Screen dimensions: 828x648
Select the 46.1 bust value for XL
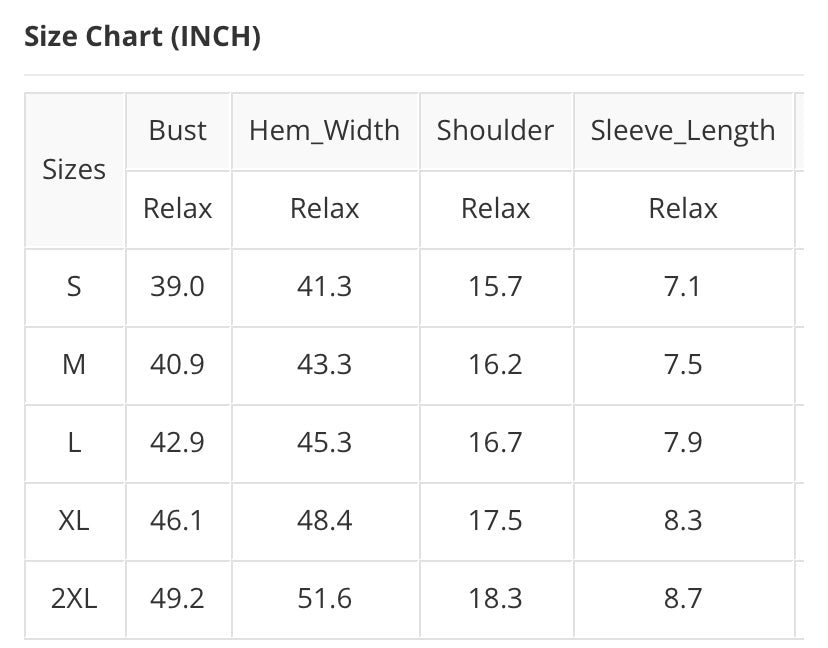point(178,521)
